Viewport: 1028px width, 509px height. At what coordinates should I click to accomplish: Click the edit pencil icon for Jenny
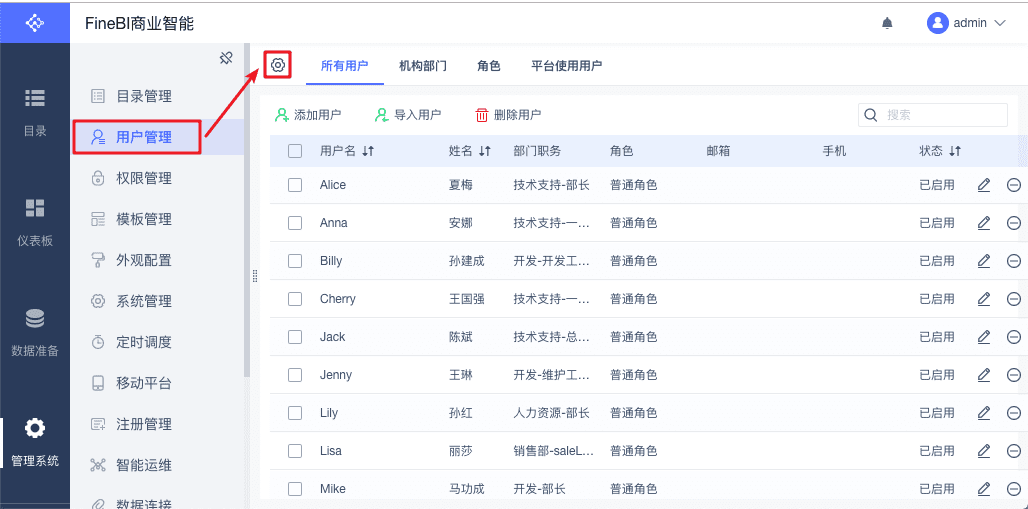click(984, 375)
